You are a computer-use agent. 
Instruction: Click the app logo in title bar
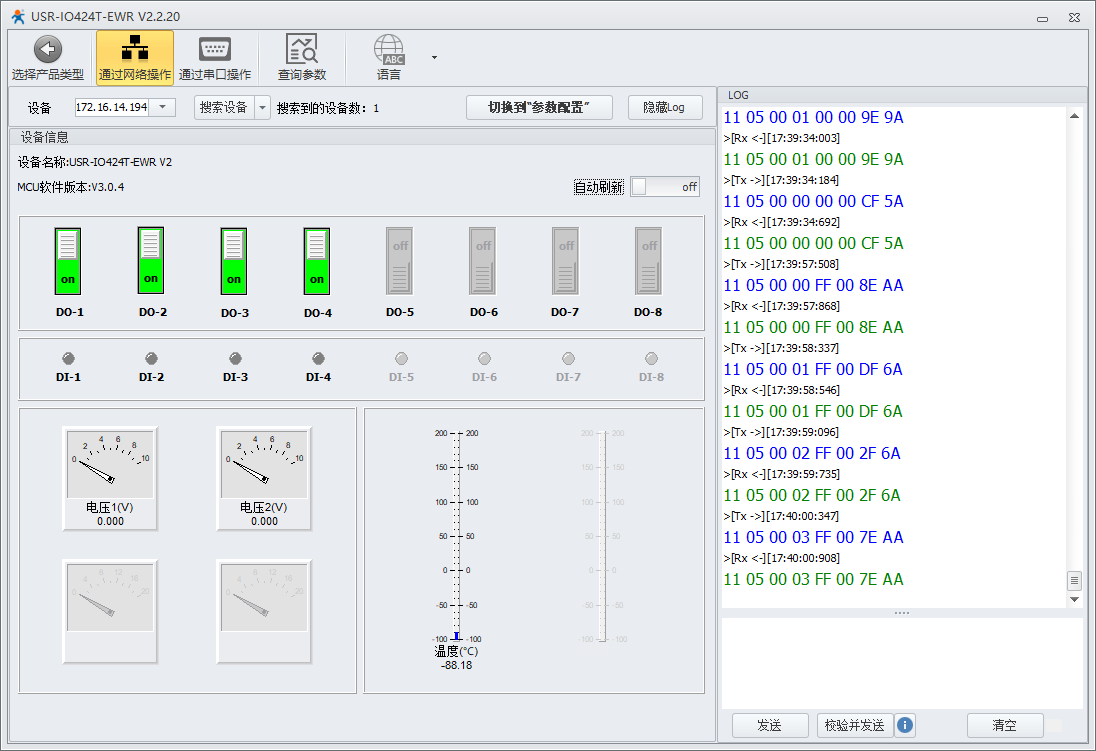click(x=18, y=16)
